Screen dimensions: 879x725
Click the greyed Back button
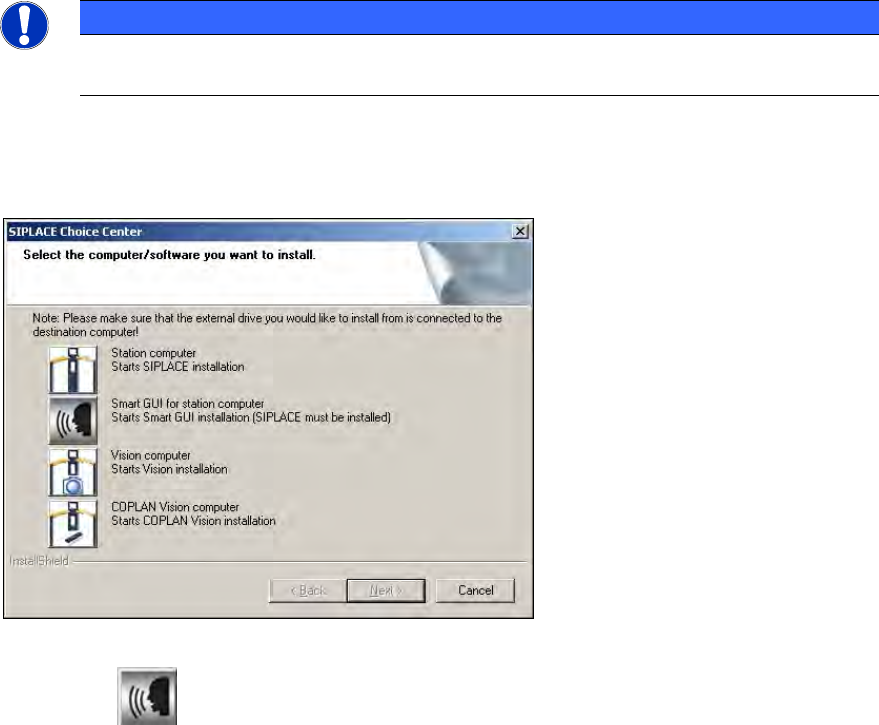(307, 590)
